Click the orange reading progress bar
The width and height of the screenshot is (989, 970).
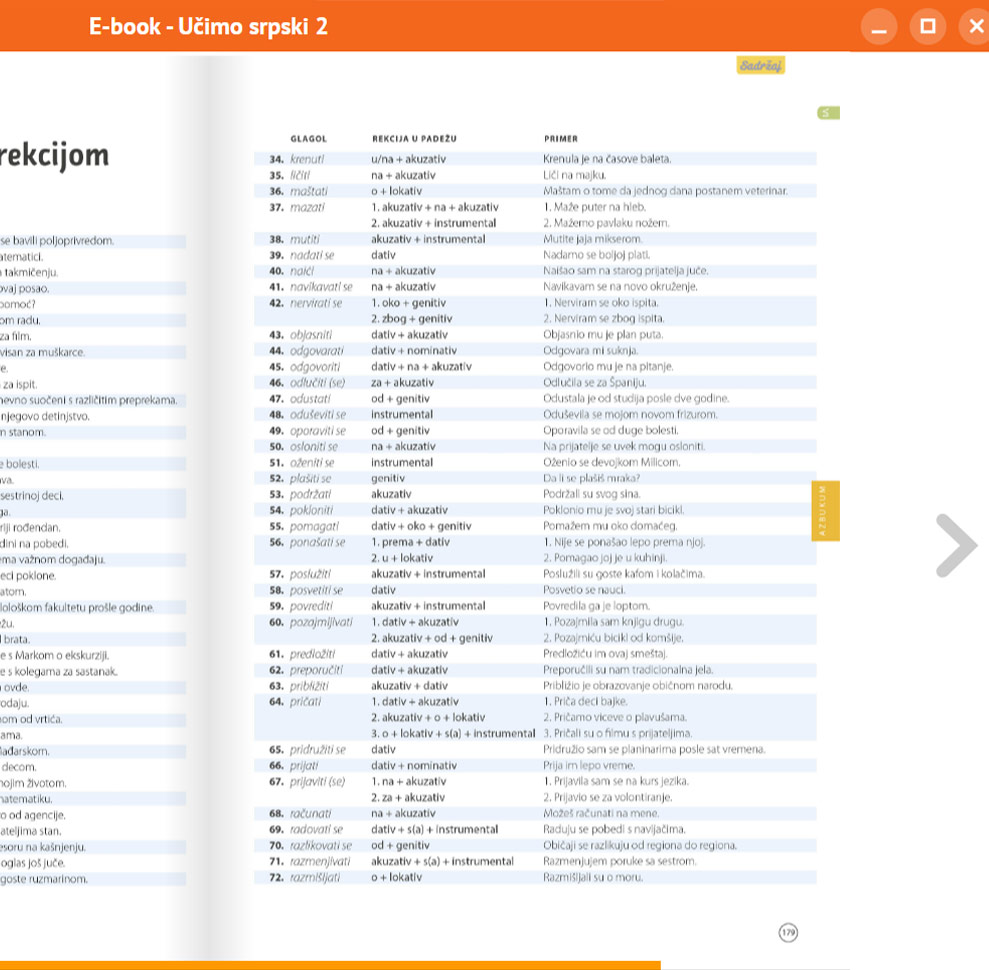pyautogui.click(x=330, y=965)
